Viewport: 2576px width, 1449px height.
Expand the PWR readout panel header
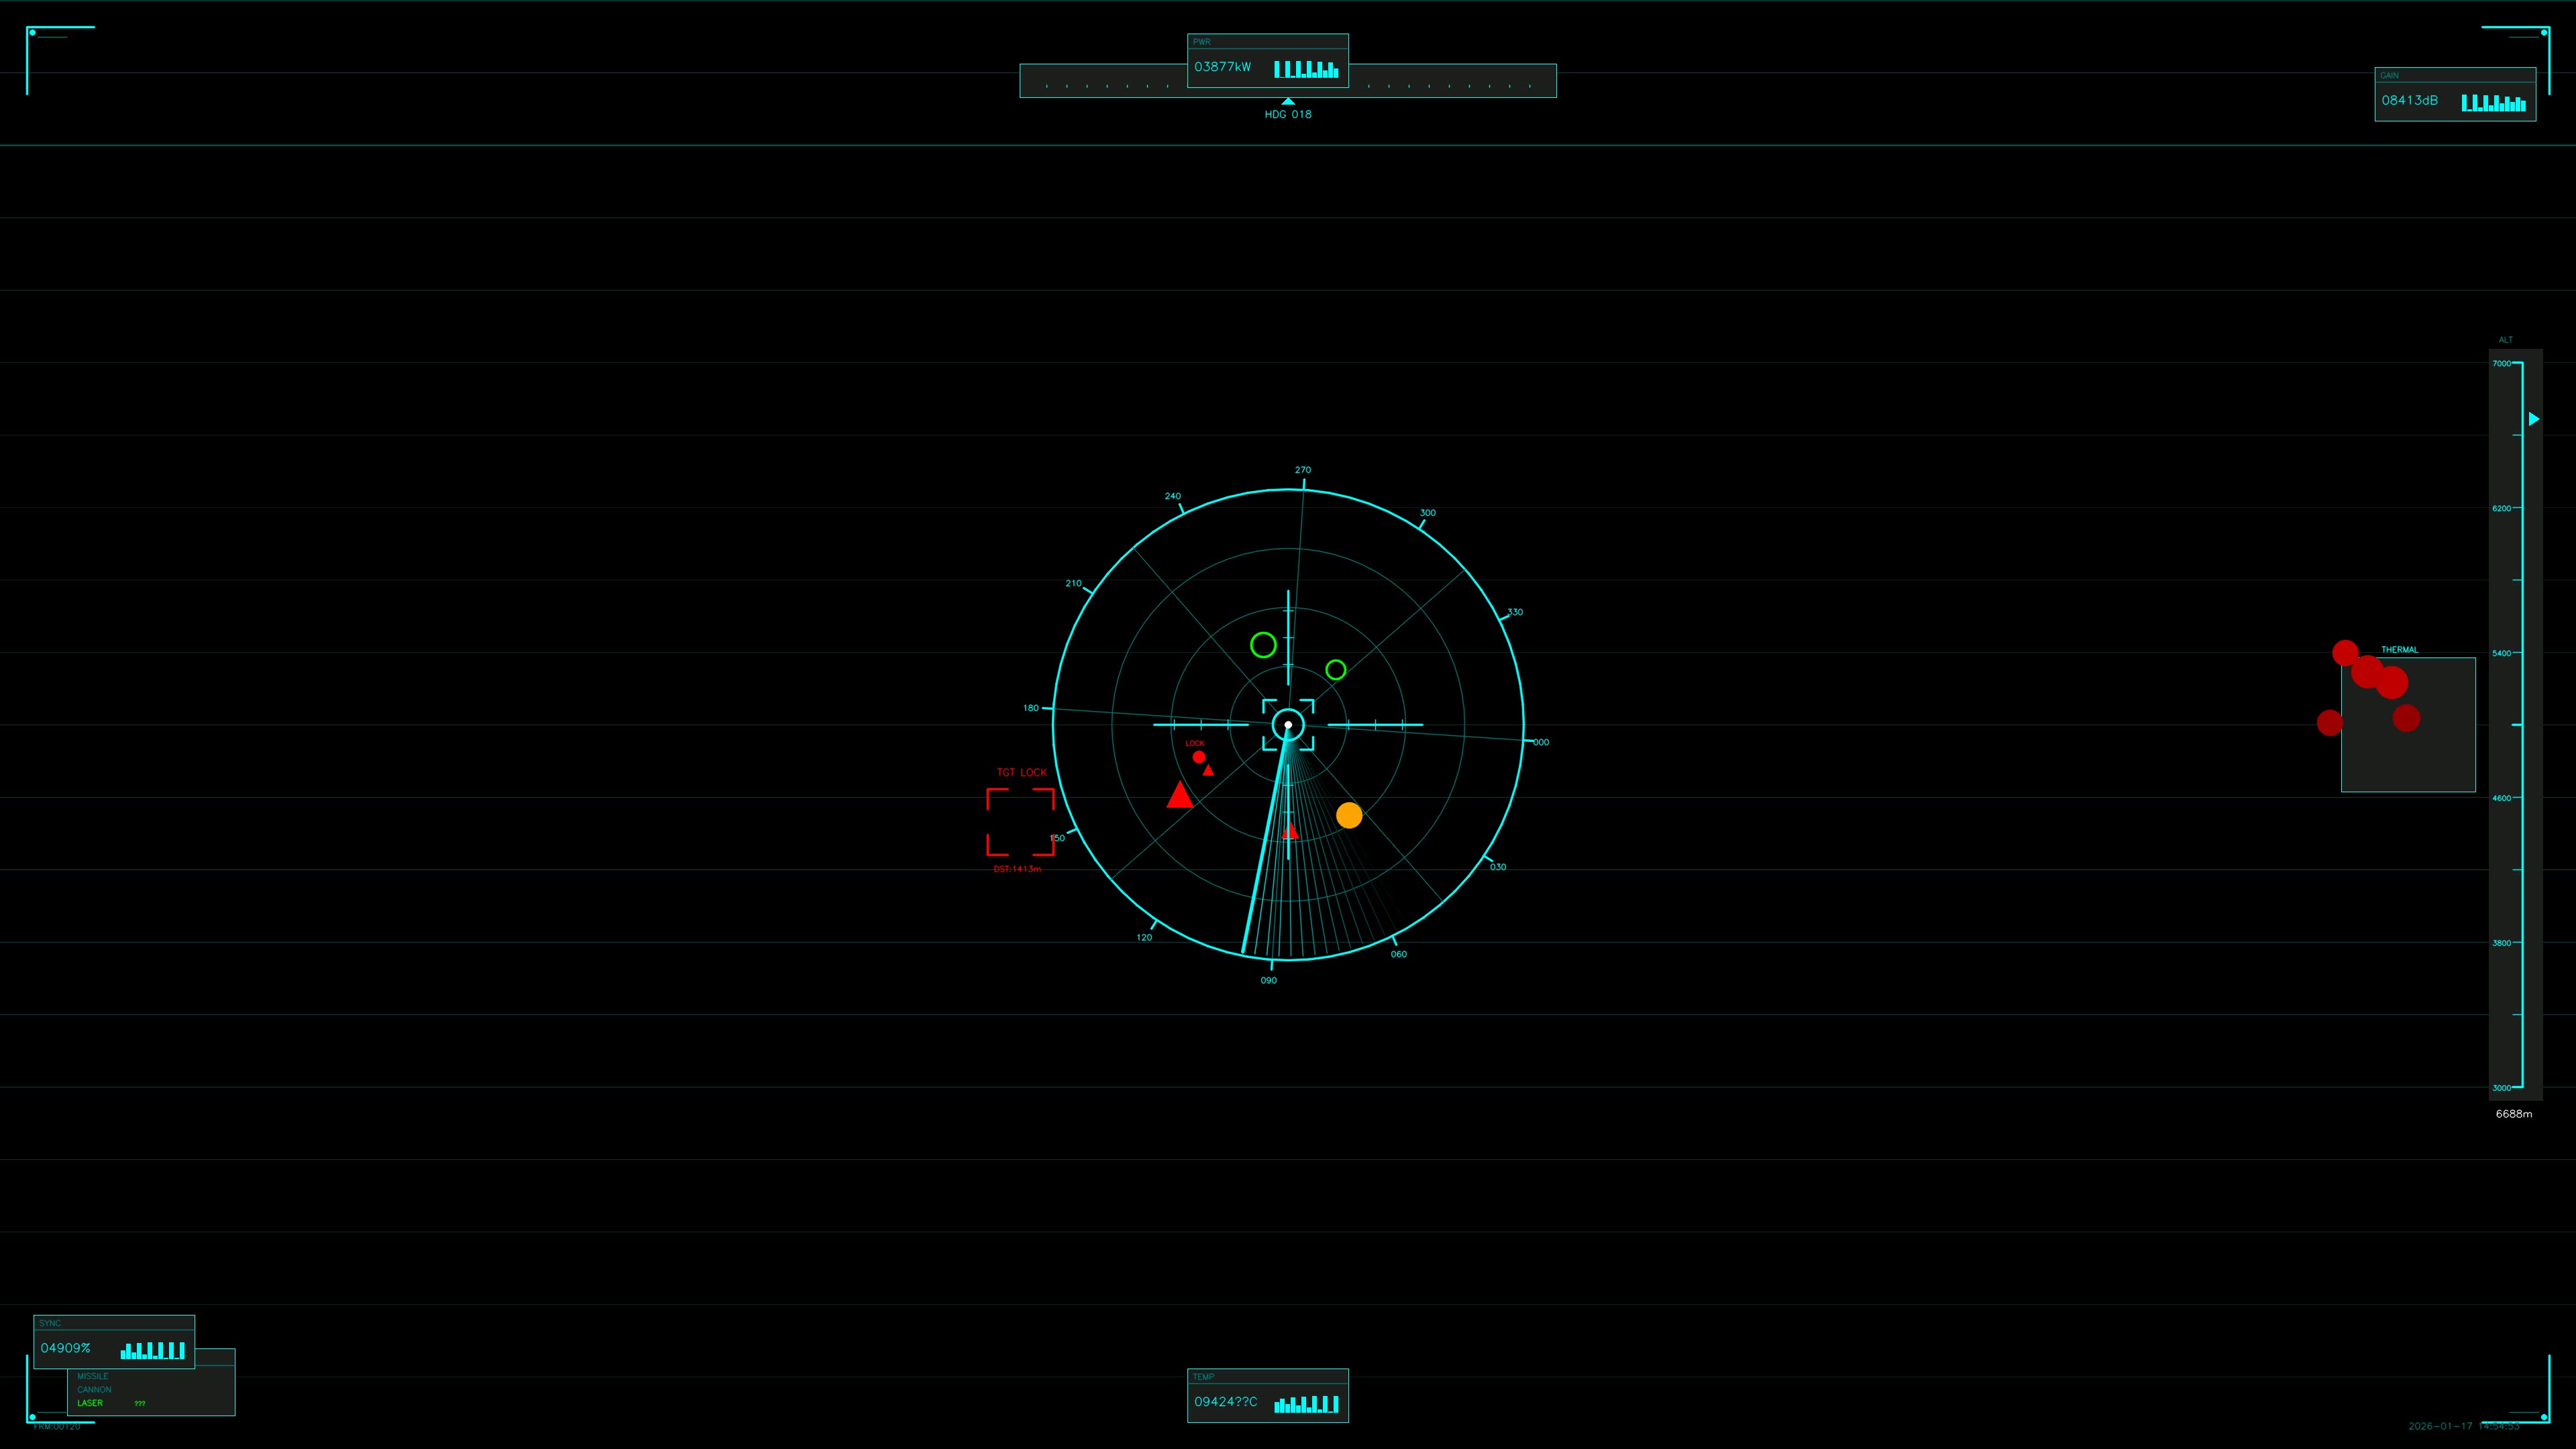pyautogui.click(x=1201, y=42)
